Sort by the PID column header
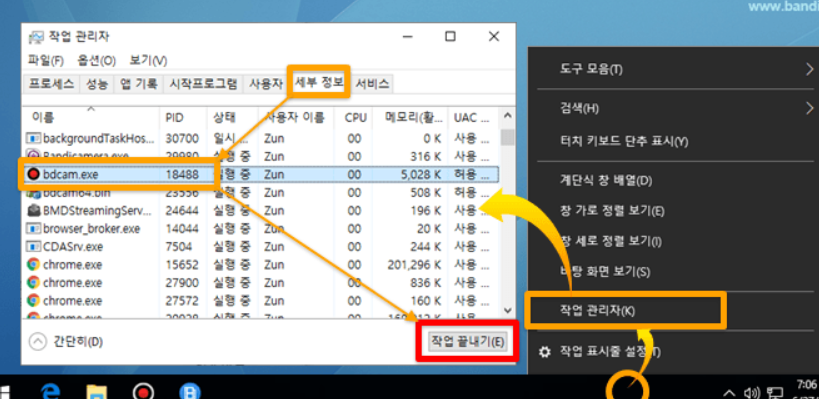Viewport: 819px width, 399px height. click(183, 118)
